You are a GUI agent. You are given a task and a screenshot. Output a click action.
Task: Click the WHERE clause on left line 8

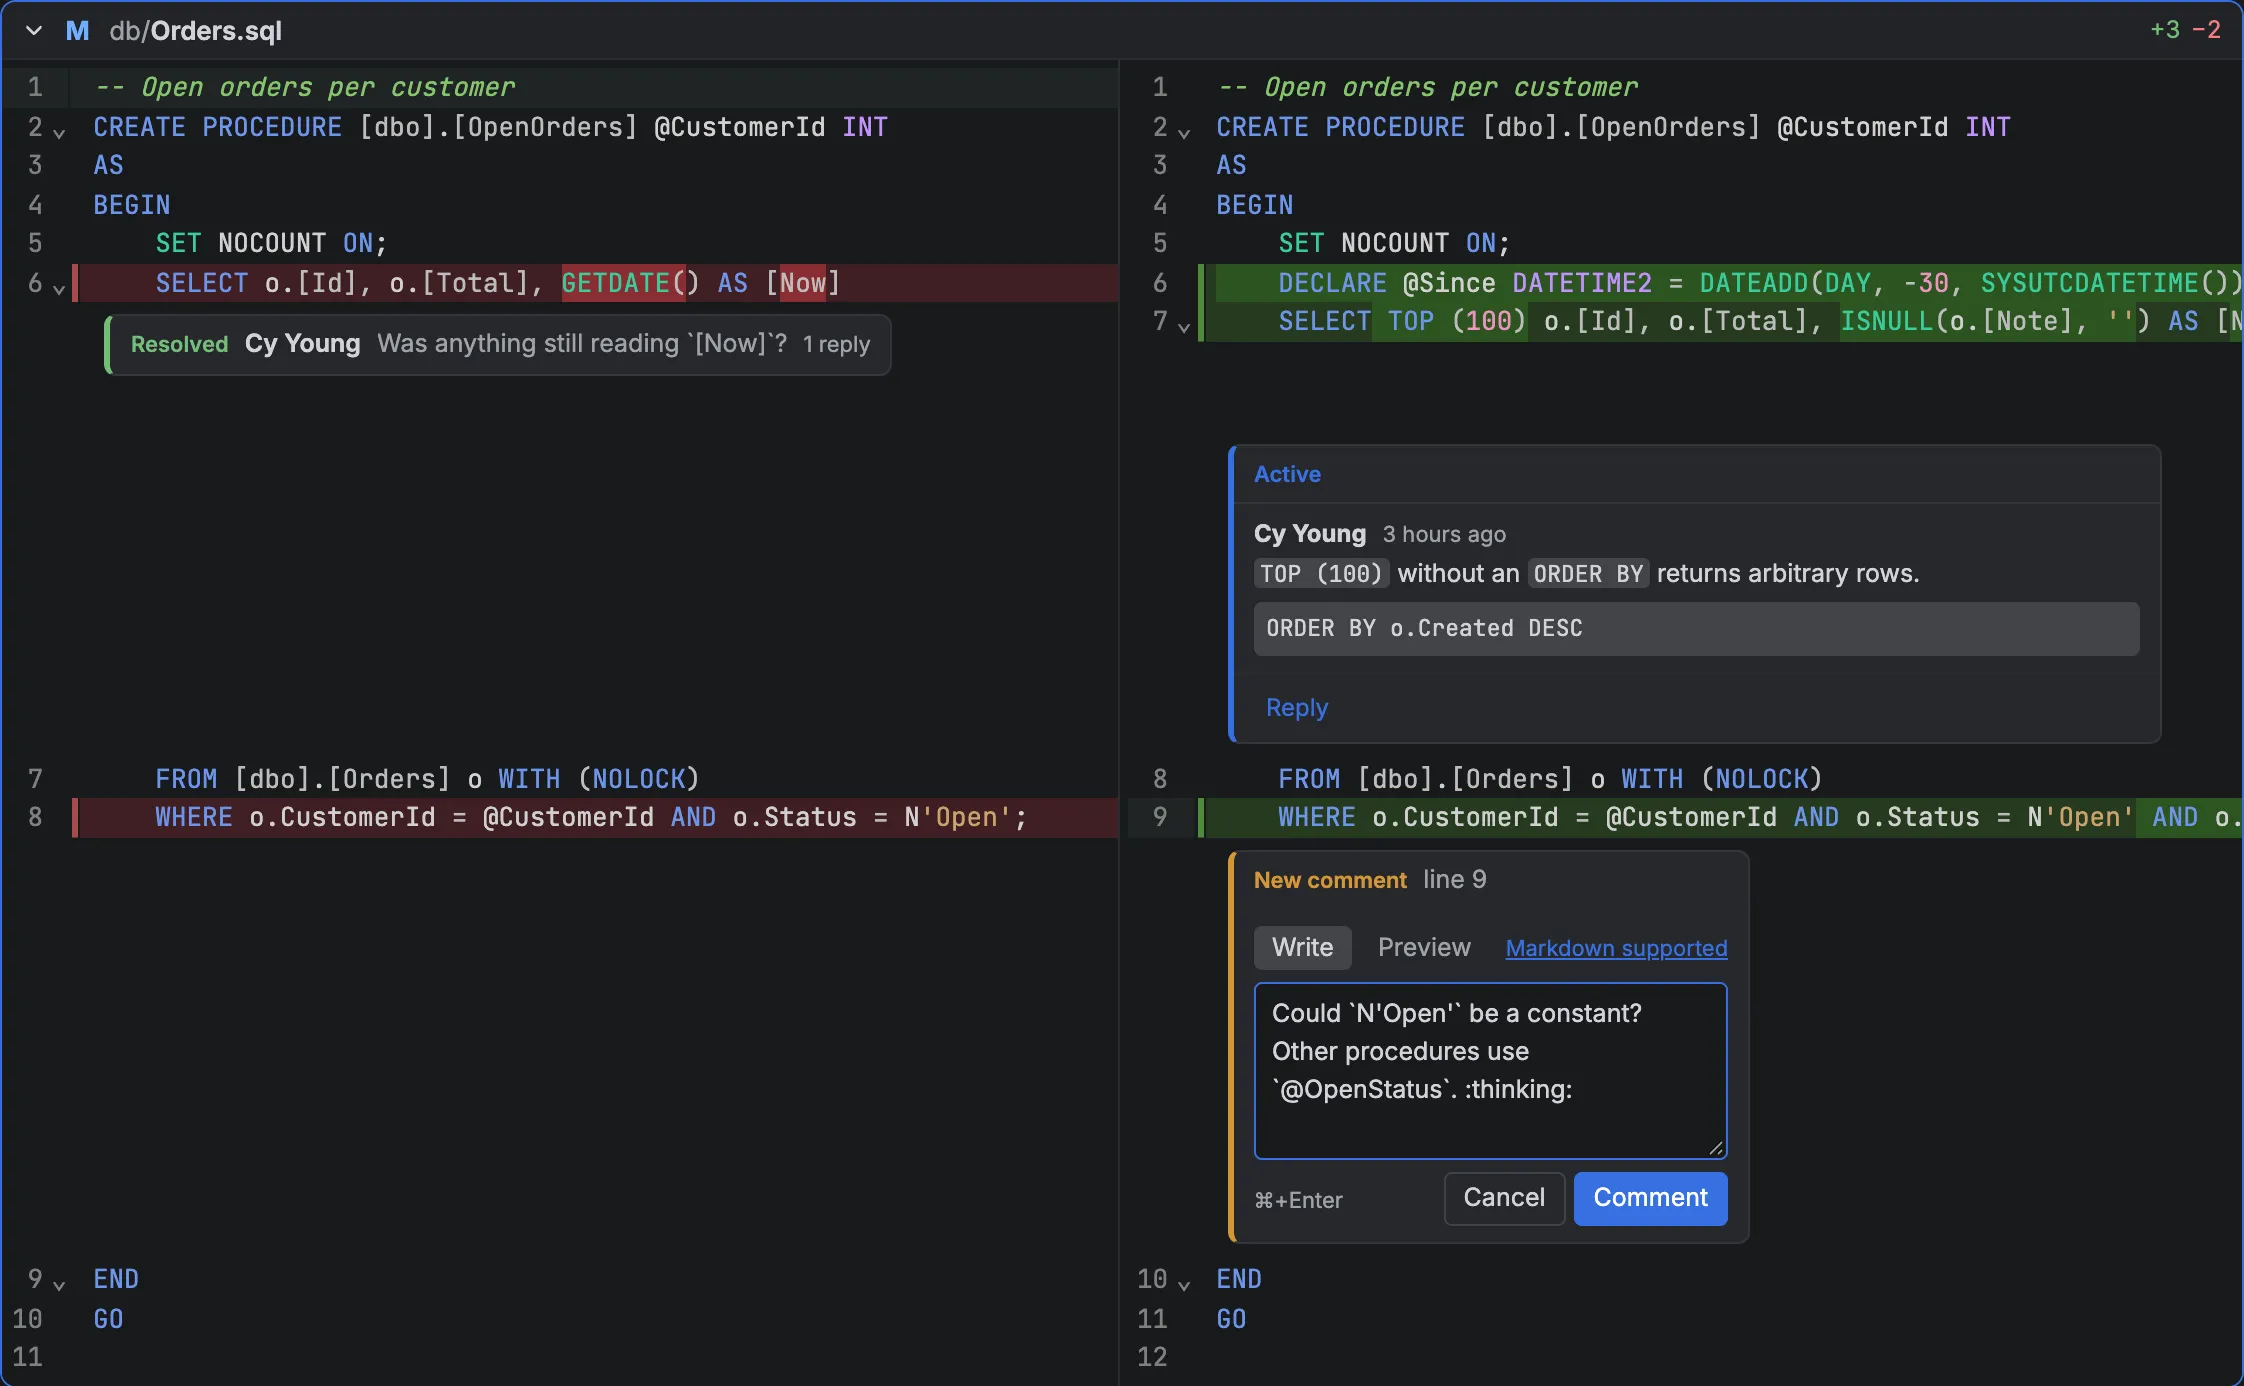click(591, 817)
